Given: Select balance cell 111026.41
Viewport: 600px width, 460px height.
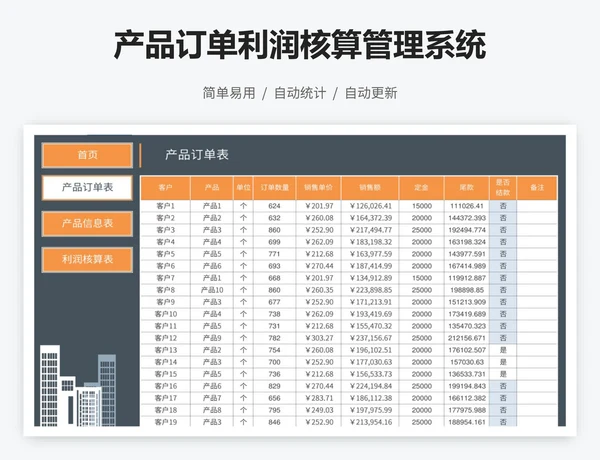Looking at the screenshot, I should 467,206.
